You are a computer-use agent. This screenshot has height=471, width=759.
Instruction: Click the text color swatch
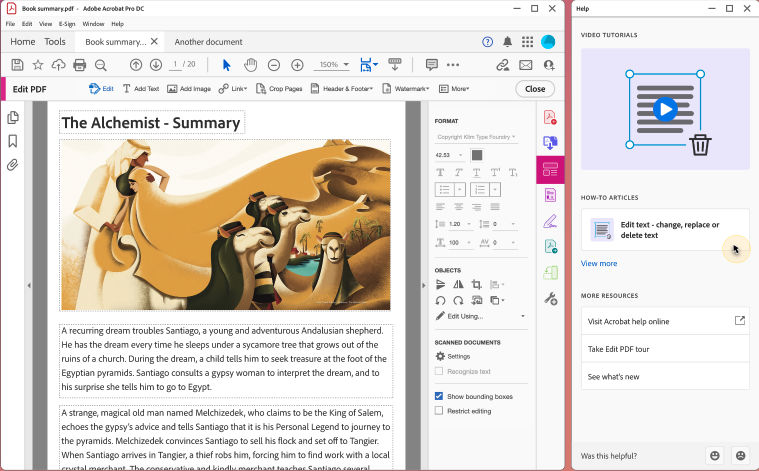(x=477, y=155)
